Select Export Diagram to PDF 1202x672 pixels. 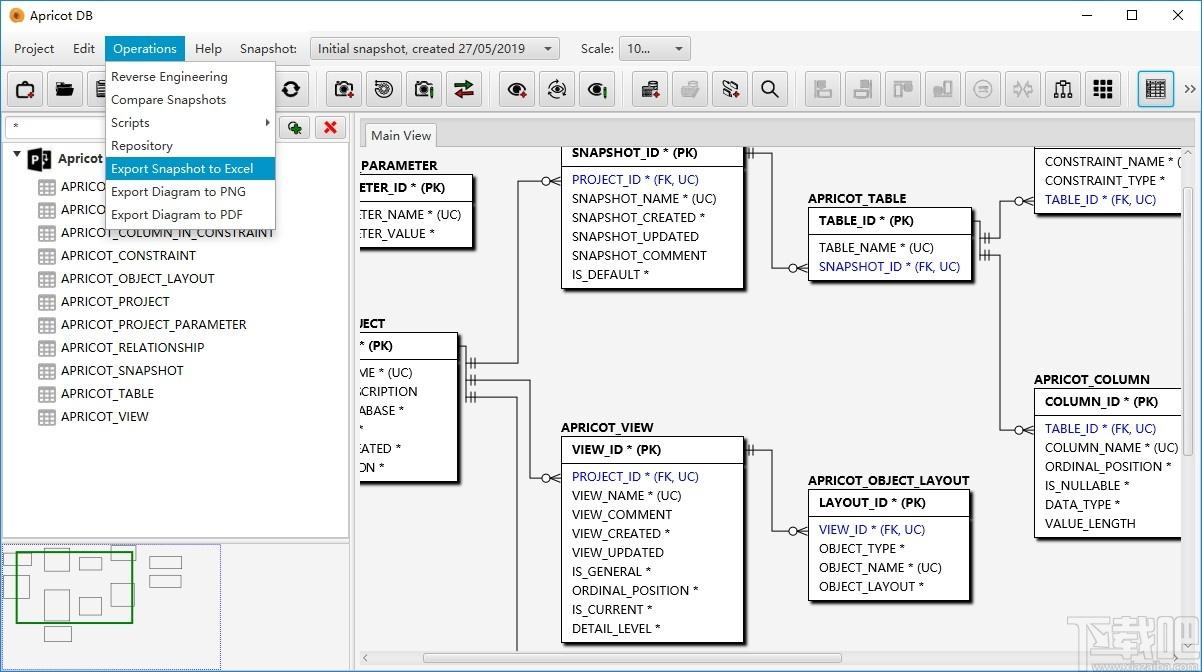[190, 214]
